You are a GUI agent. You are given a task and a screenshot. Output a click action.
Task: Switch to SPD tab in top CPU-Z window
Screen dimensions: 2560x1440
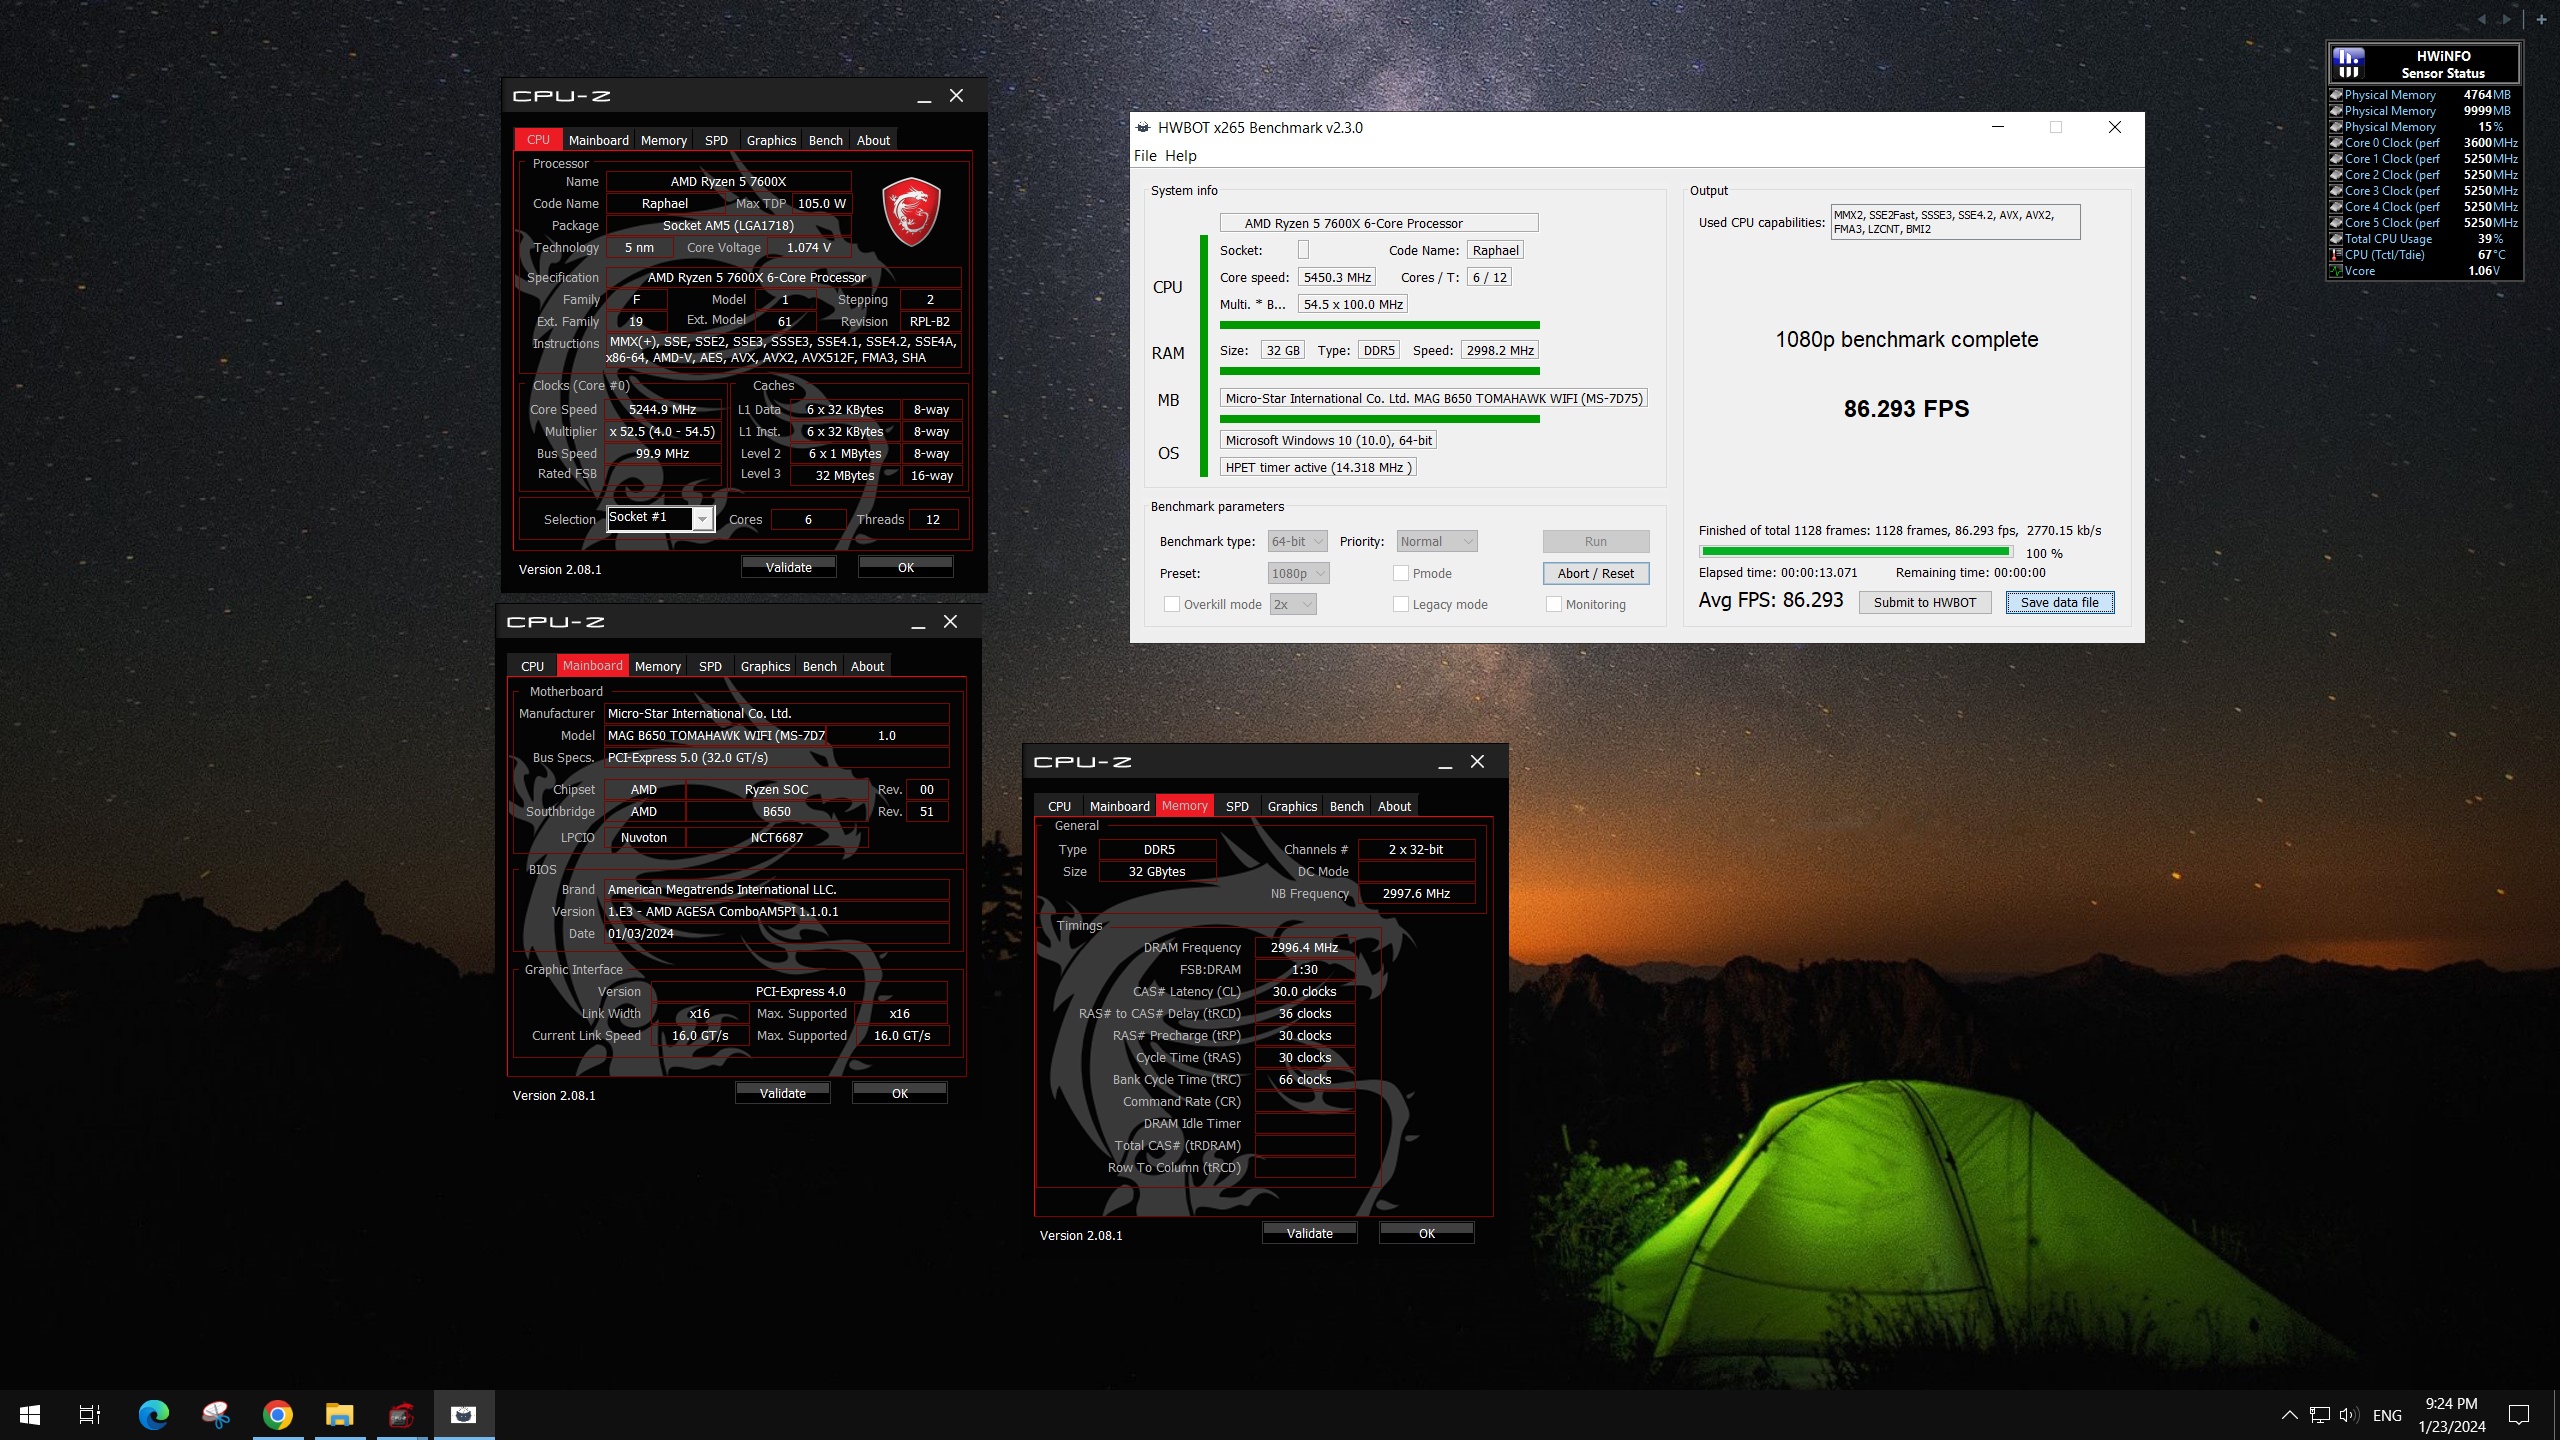coord(716,140)
